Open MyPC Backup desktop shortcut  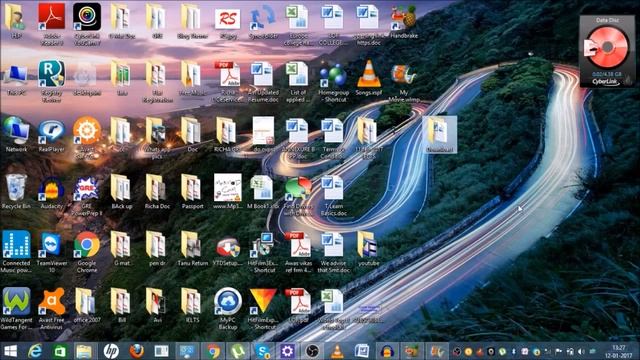[x=228, y=309]
